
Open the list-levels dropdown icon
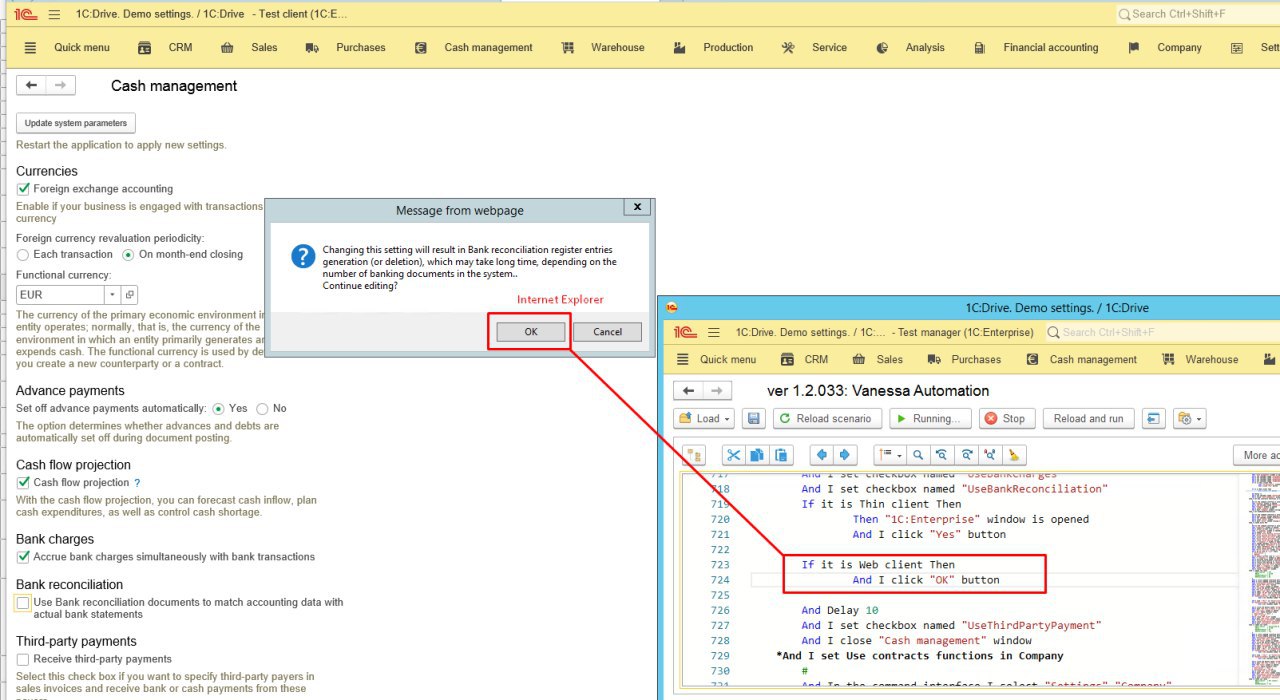(x=889, y=455)
